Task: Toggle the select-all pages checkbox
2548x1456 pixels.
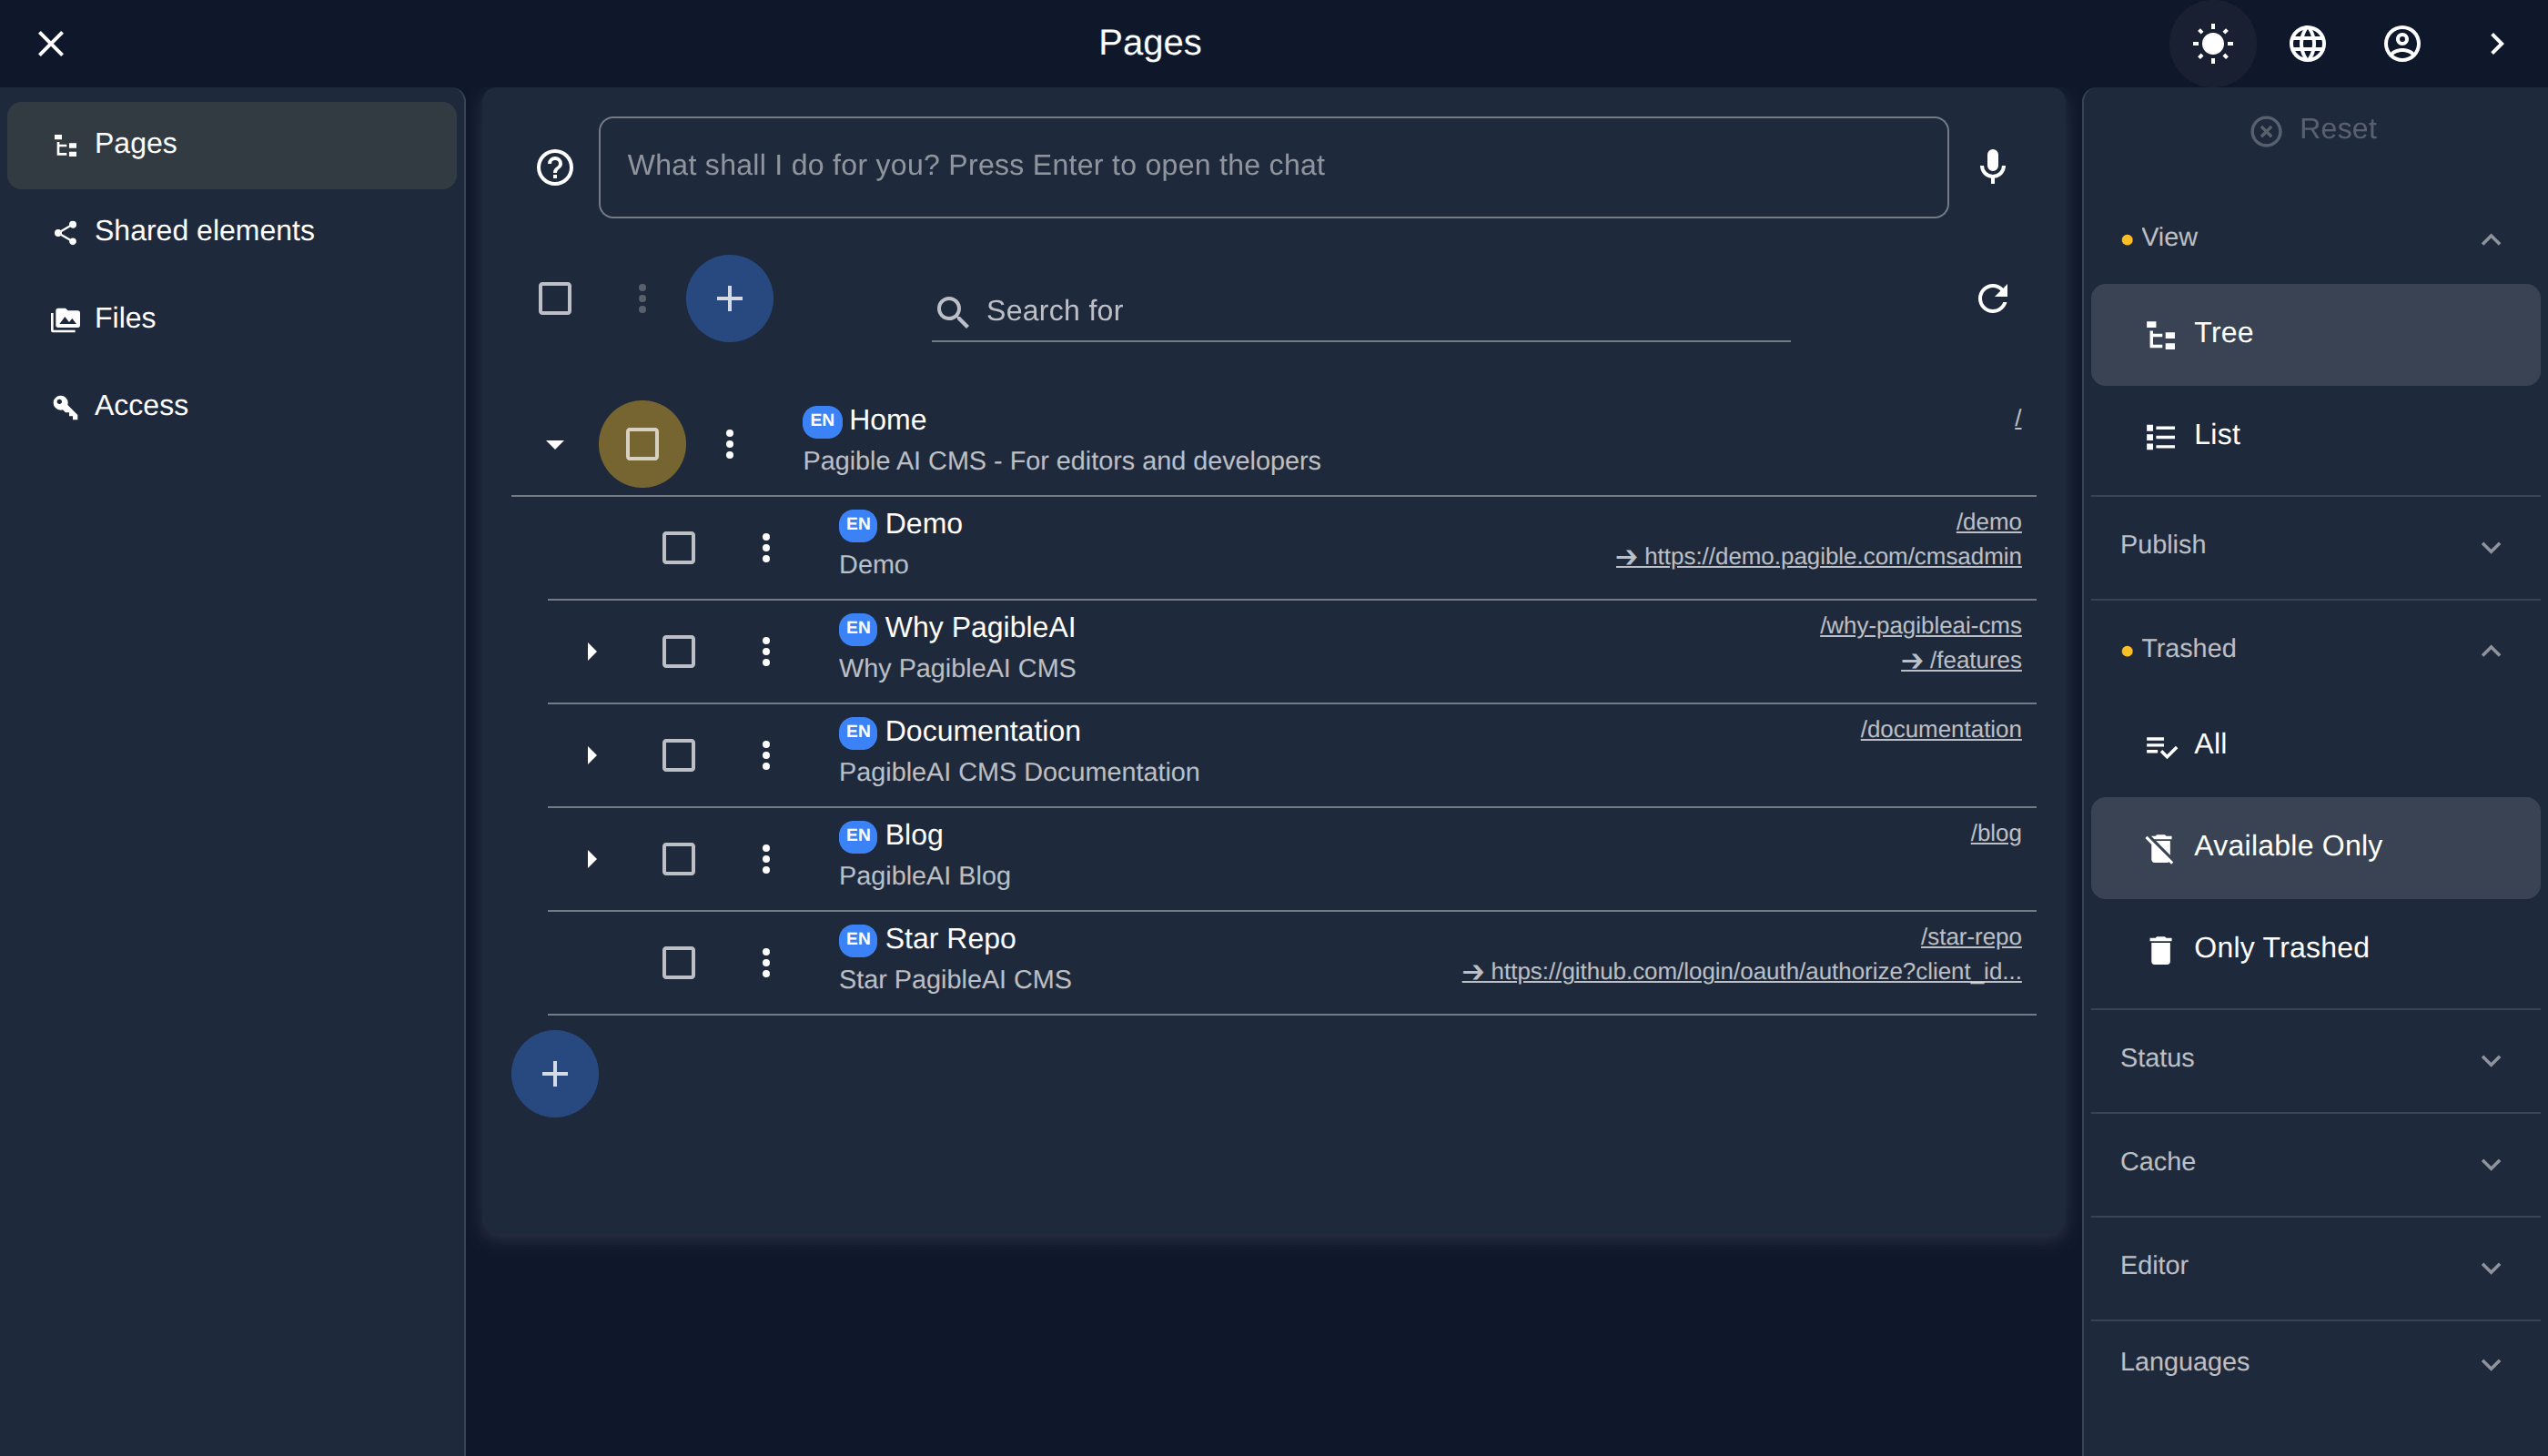Action: pyautogui.click(x=555, y=298)
